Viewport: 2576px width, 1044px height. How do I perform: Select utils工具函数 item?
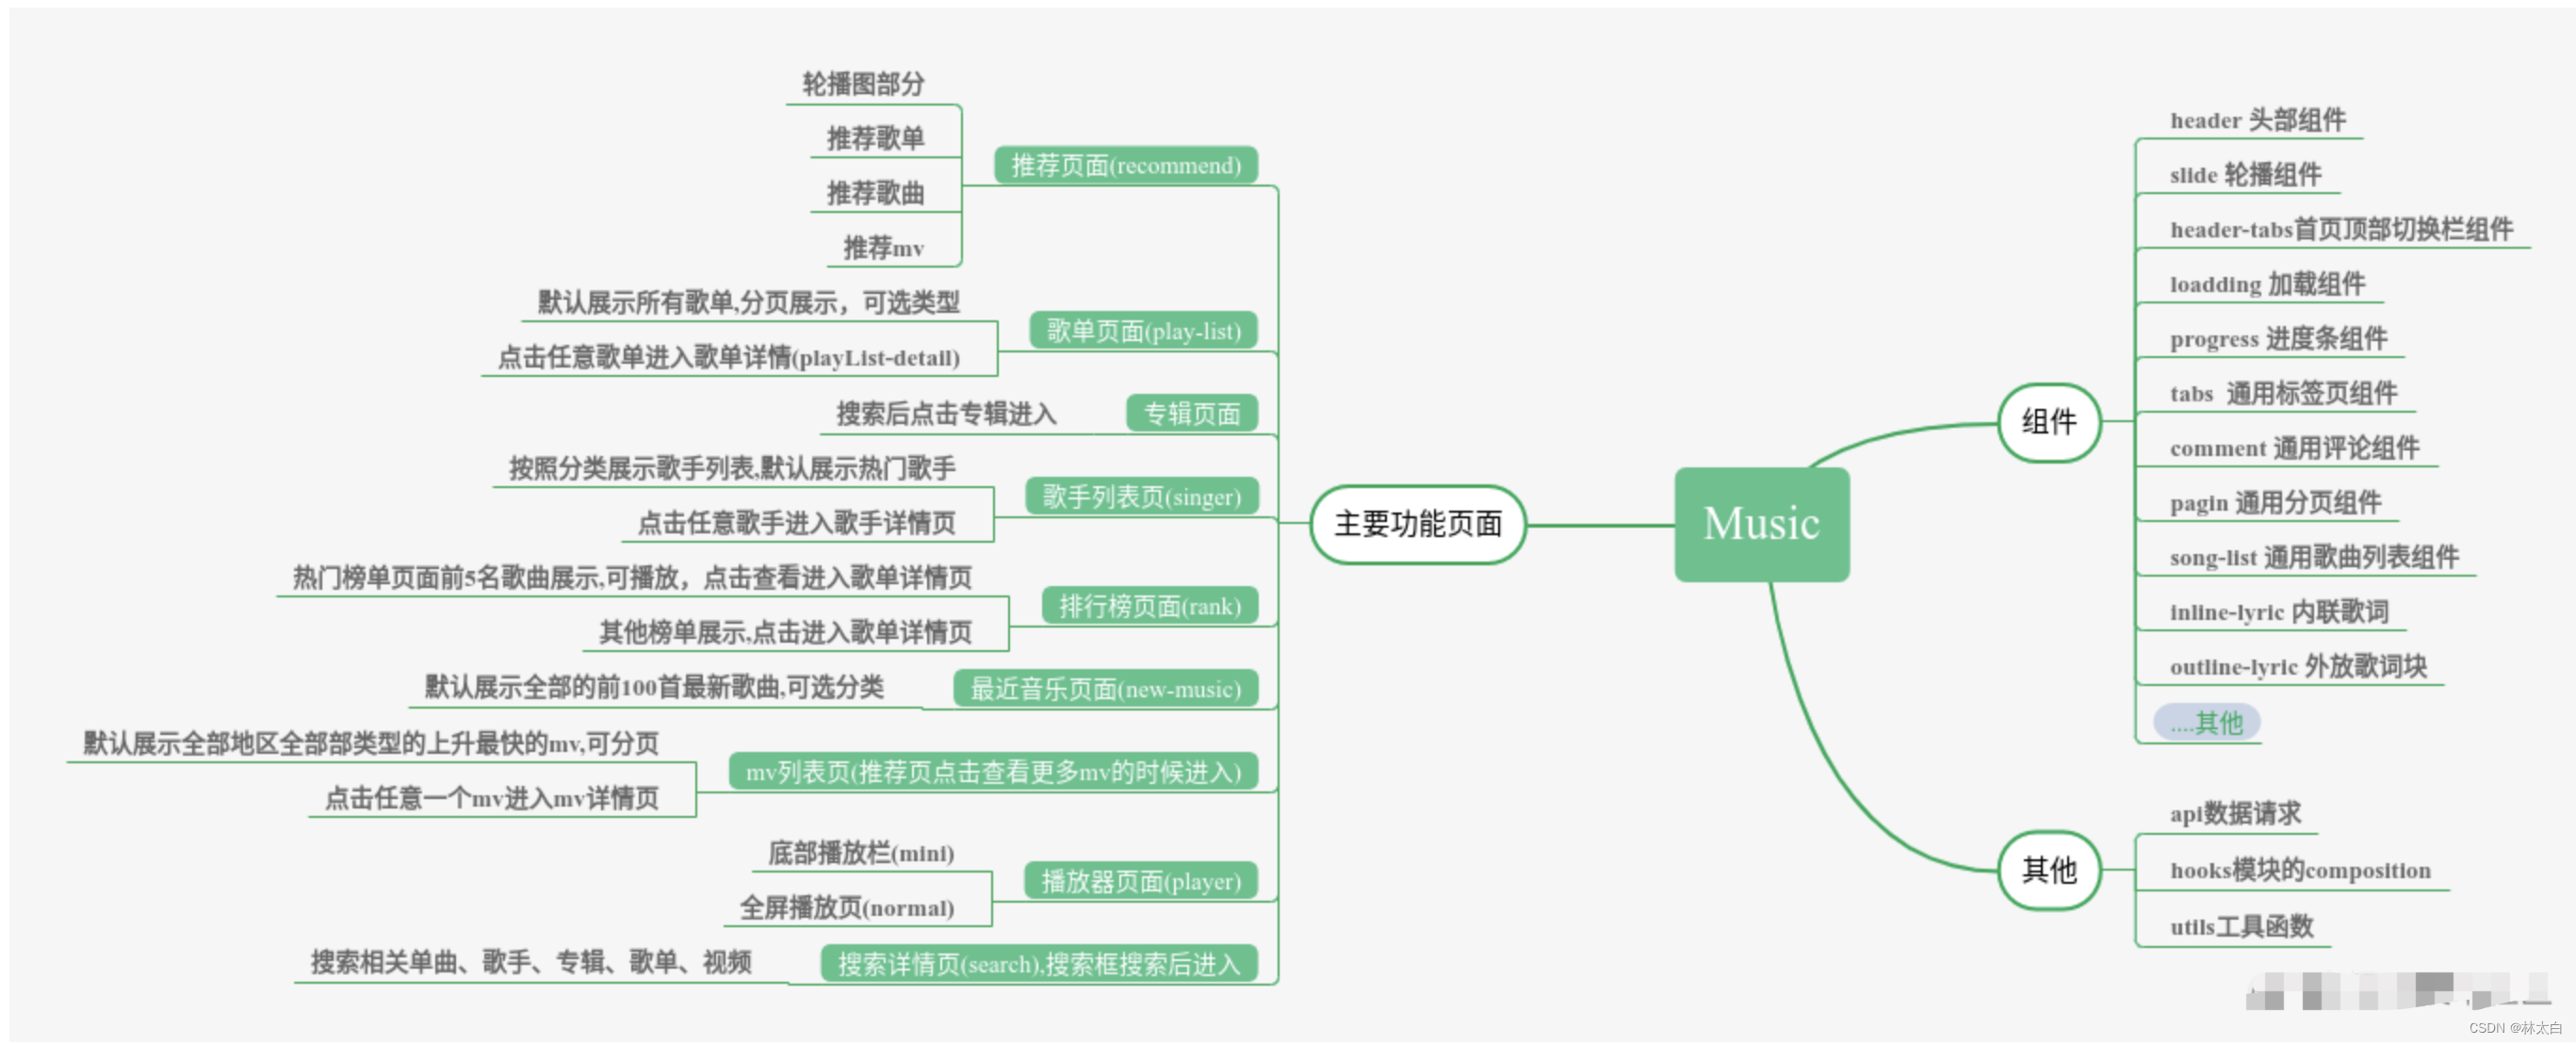pyautogui.click(x=2241, y=926)
